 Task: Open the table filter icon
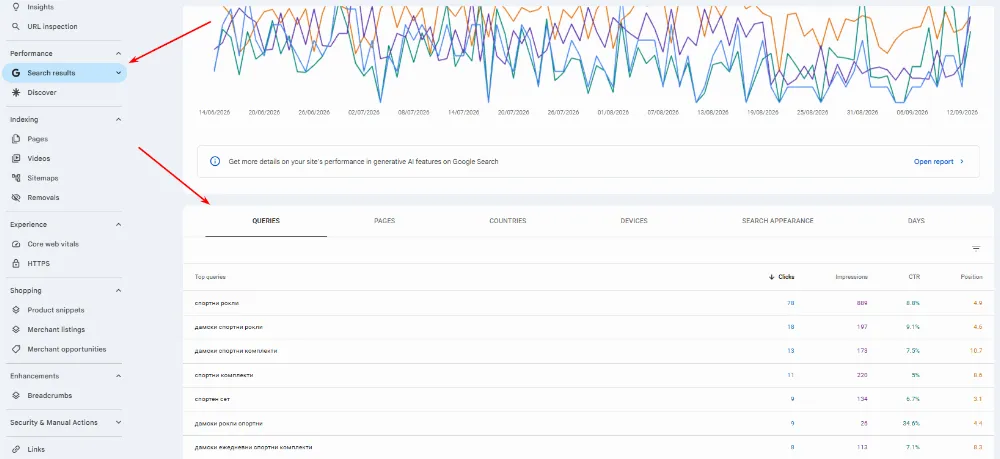[976, 249]
